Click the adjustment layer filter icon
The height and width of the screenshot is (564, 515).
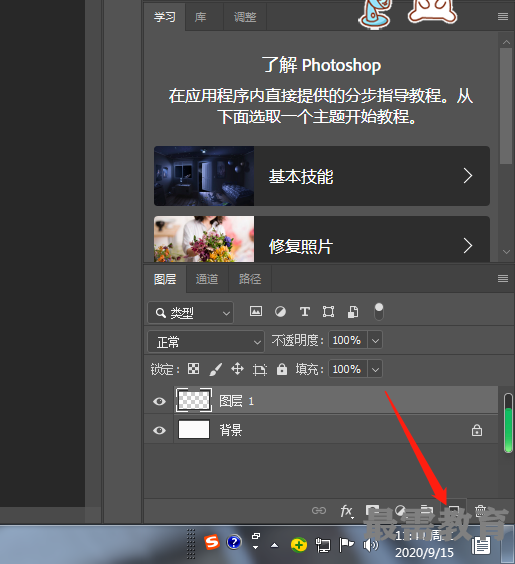point(280,311)
